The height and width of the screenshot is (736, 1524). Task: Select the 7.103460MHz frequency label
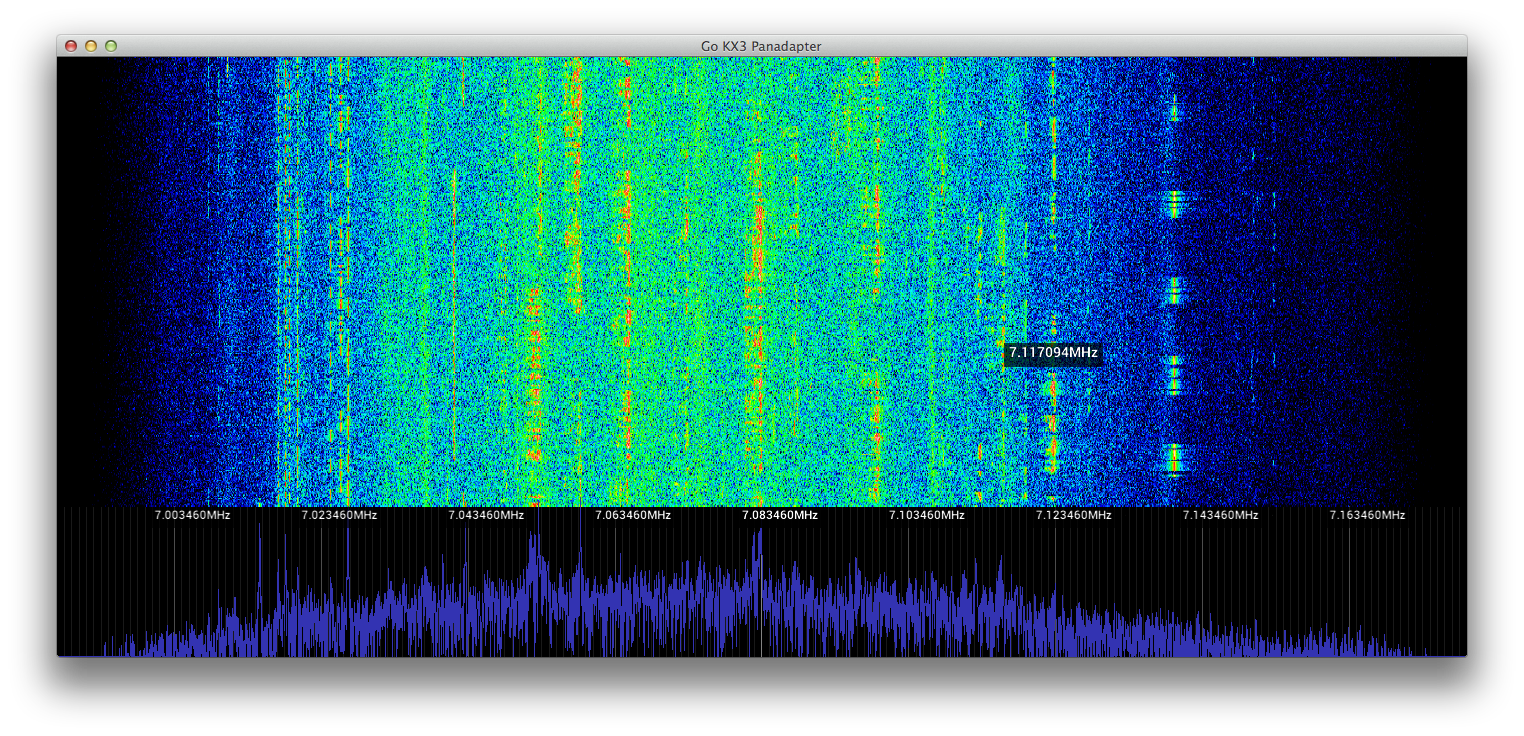click(x=927, y=515)
